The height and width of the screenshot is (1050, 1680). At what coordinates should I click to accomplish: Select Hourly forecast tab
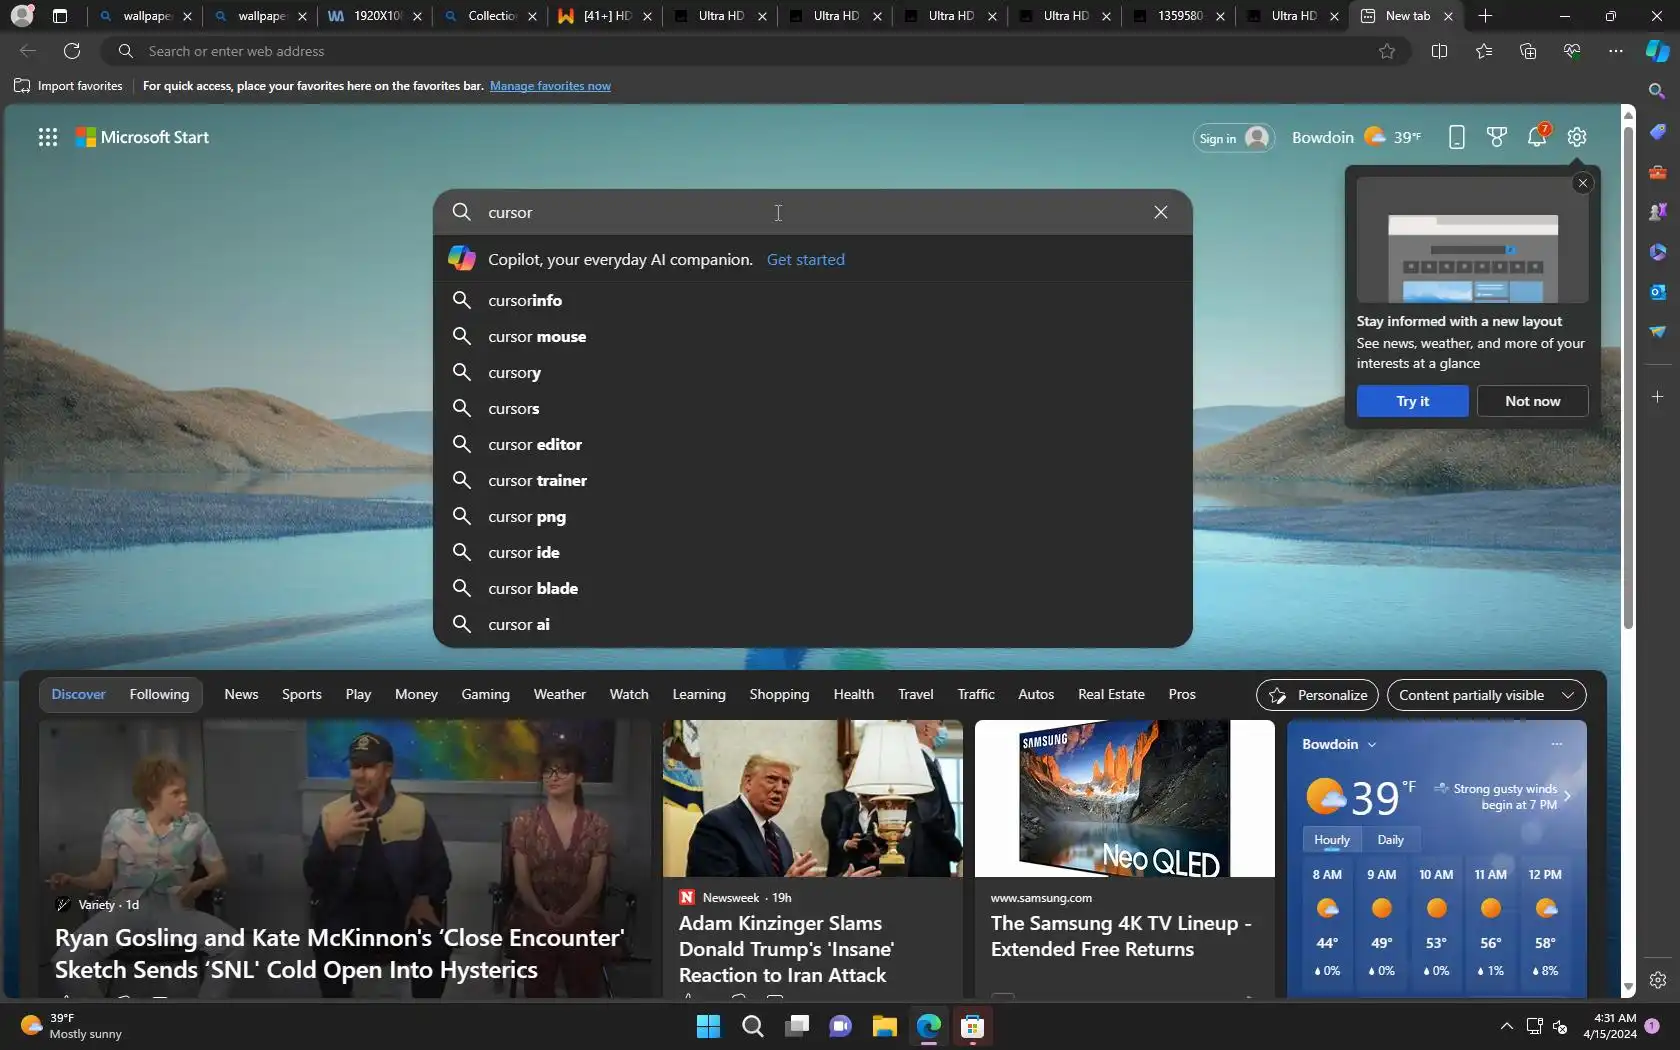[x=1331, y=840]
